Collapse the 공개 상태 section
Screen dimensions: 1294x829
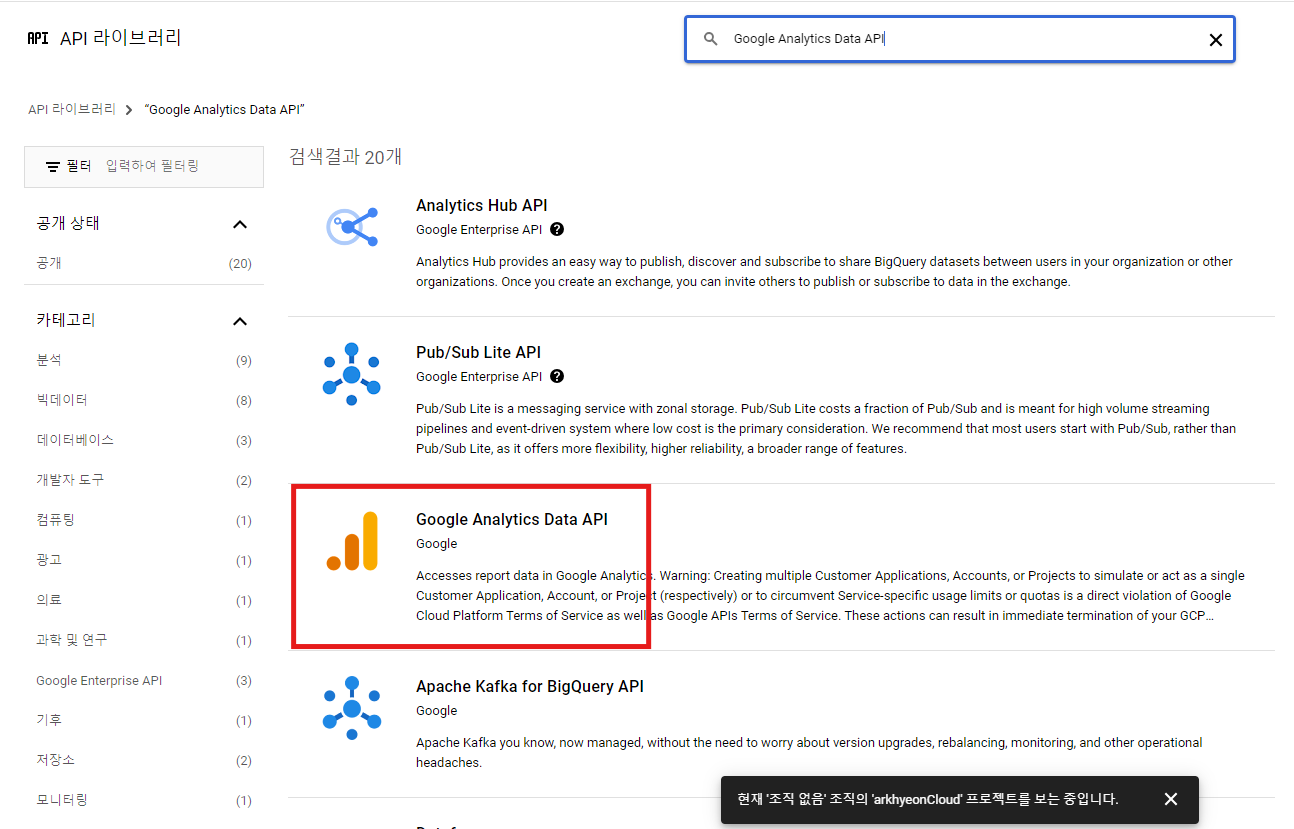click(240, 224)
